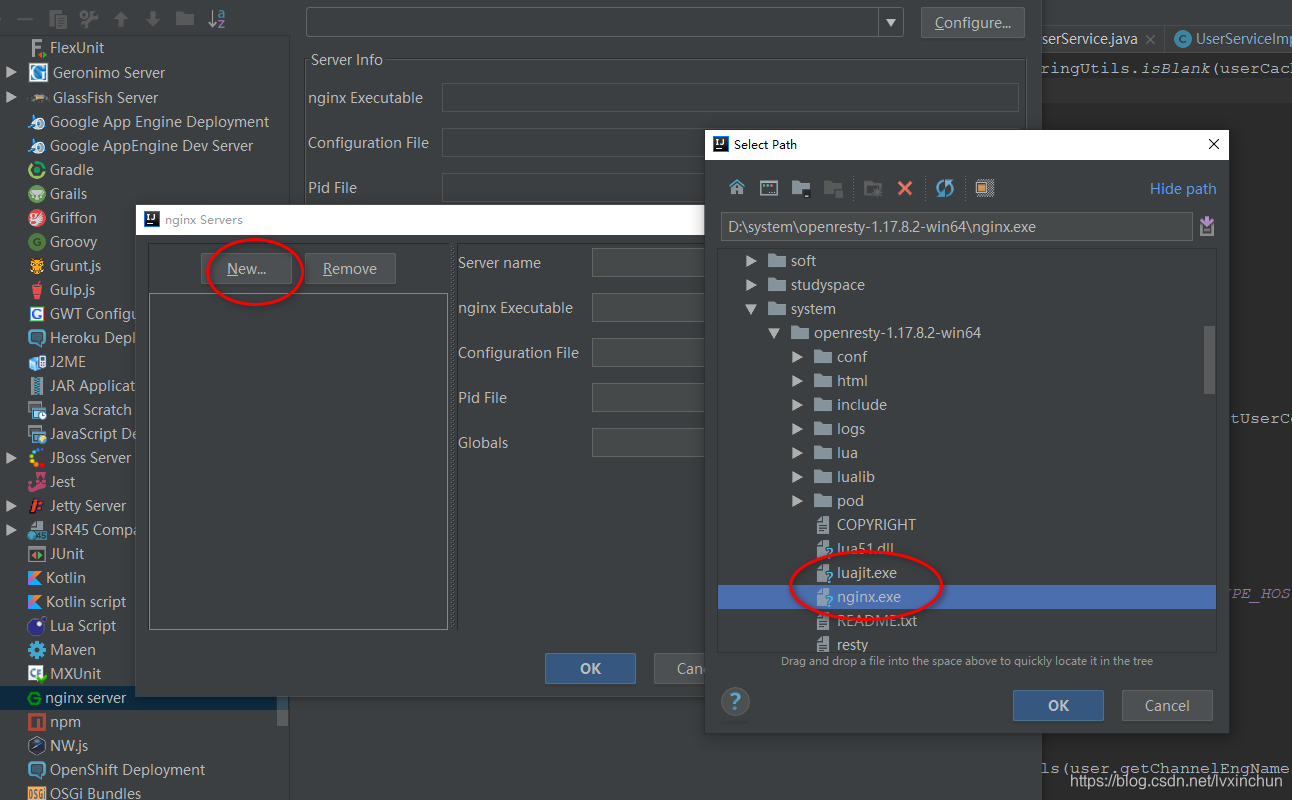The height and width of the screenshot is (800, 1292).
Task: Expand the studyspace folder in path tree
Action: click(751, 285)
